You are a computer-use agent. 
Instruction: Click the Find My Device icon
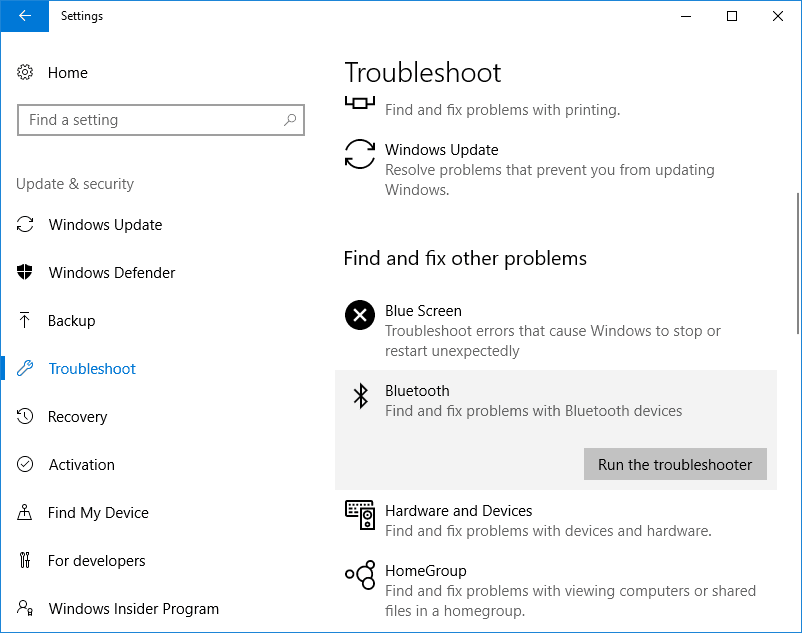point(25,512)
